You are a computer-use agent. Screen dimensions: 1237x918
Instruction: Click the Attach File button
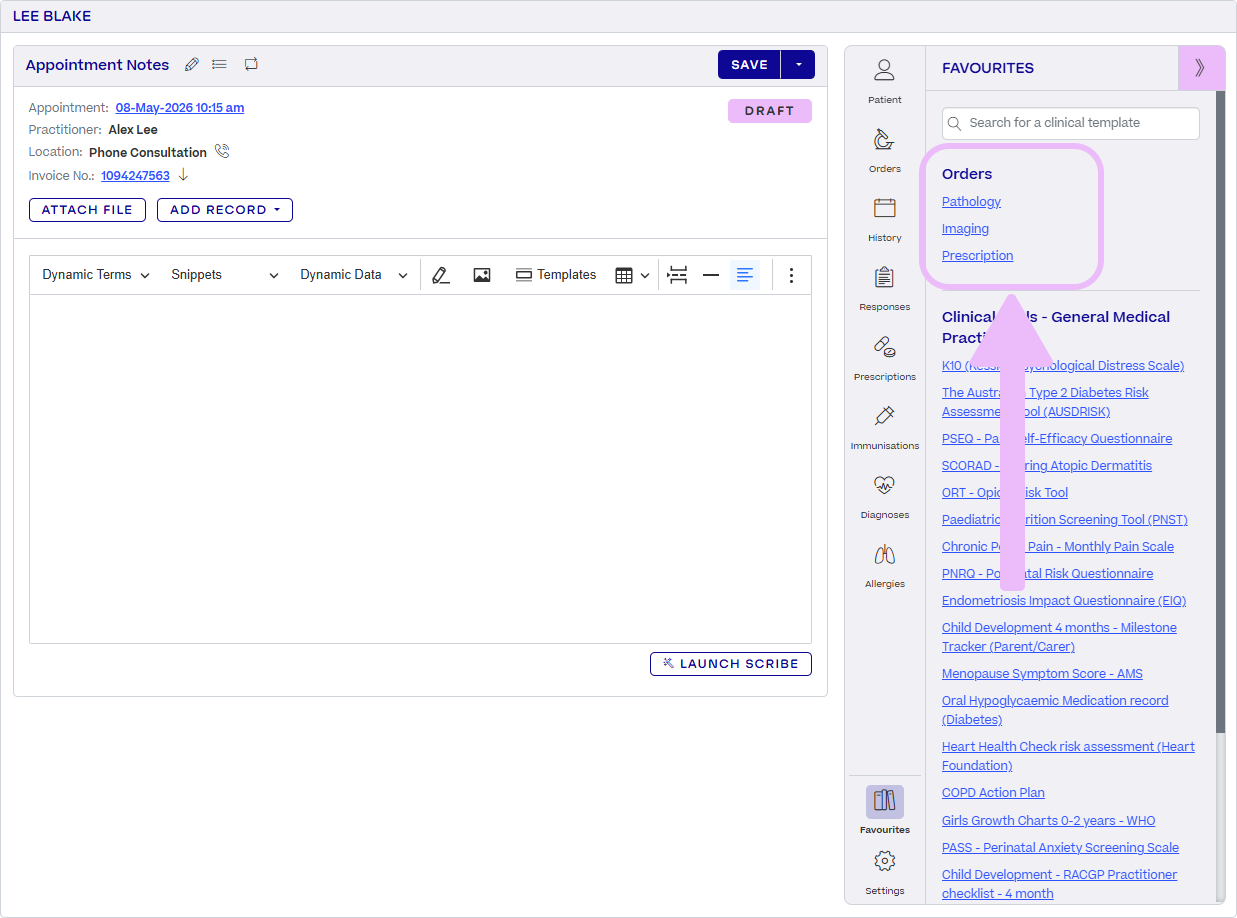[87, 210]
